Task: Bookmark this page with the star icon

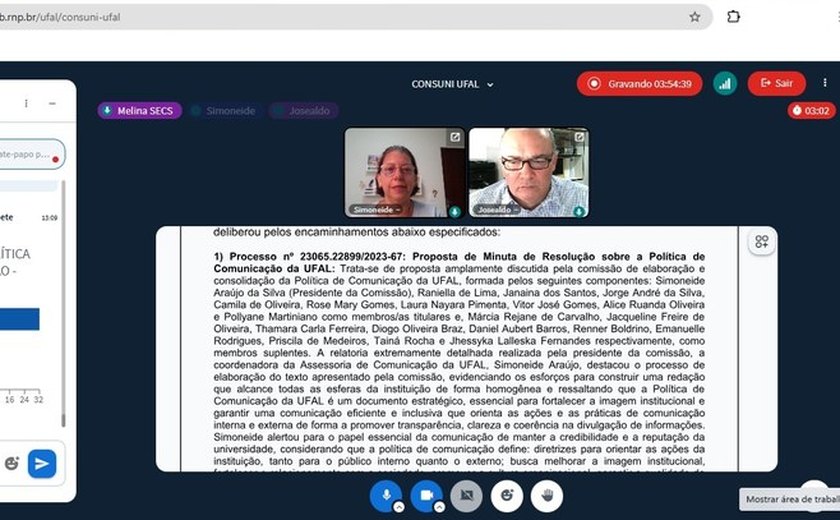Action: (x=695, y=17)
